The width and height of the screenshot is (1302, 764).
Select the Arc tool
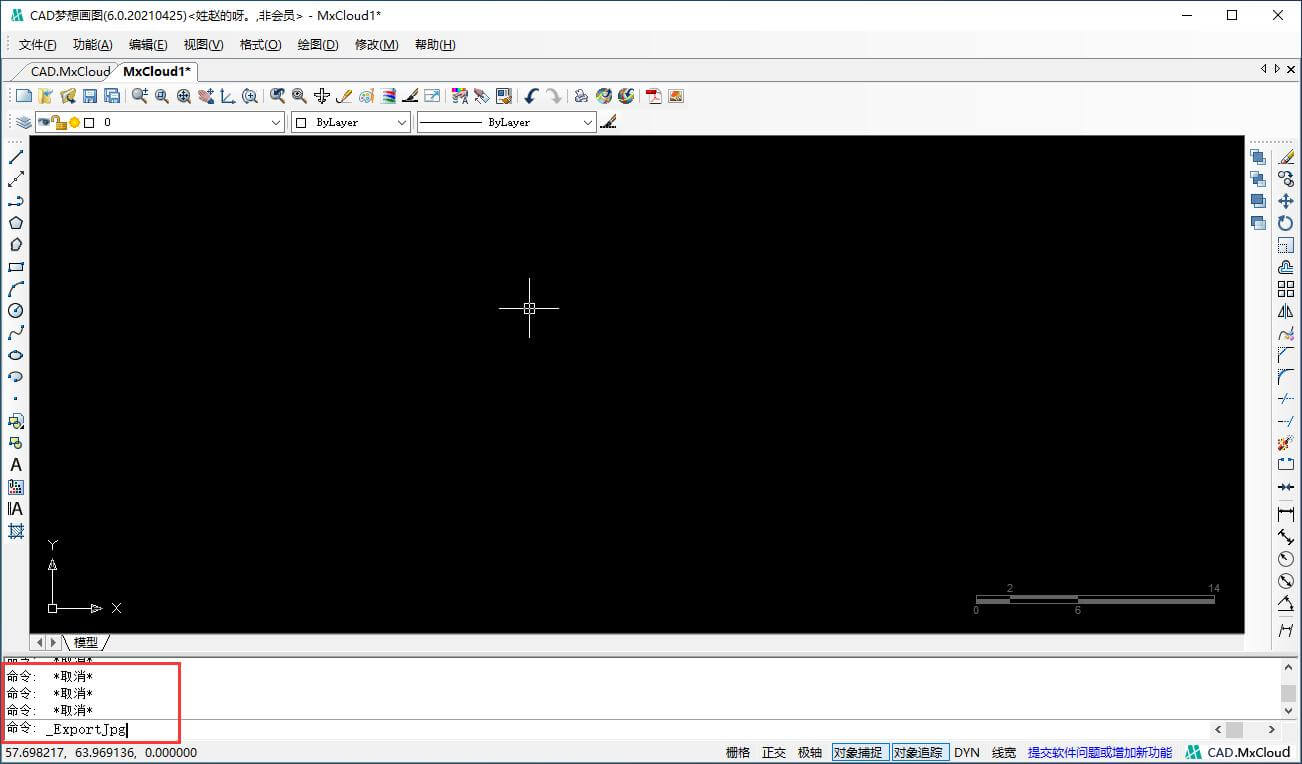(x=16, y=289)
